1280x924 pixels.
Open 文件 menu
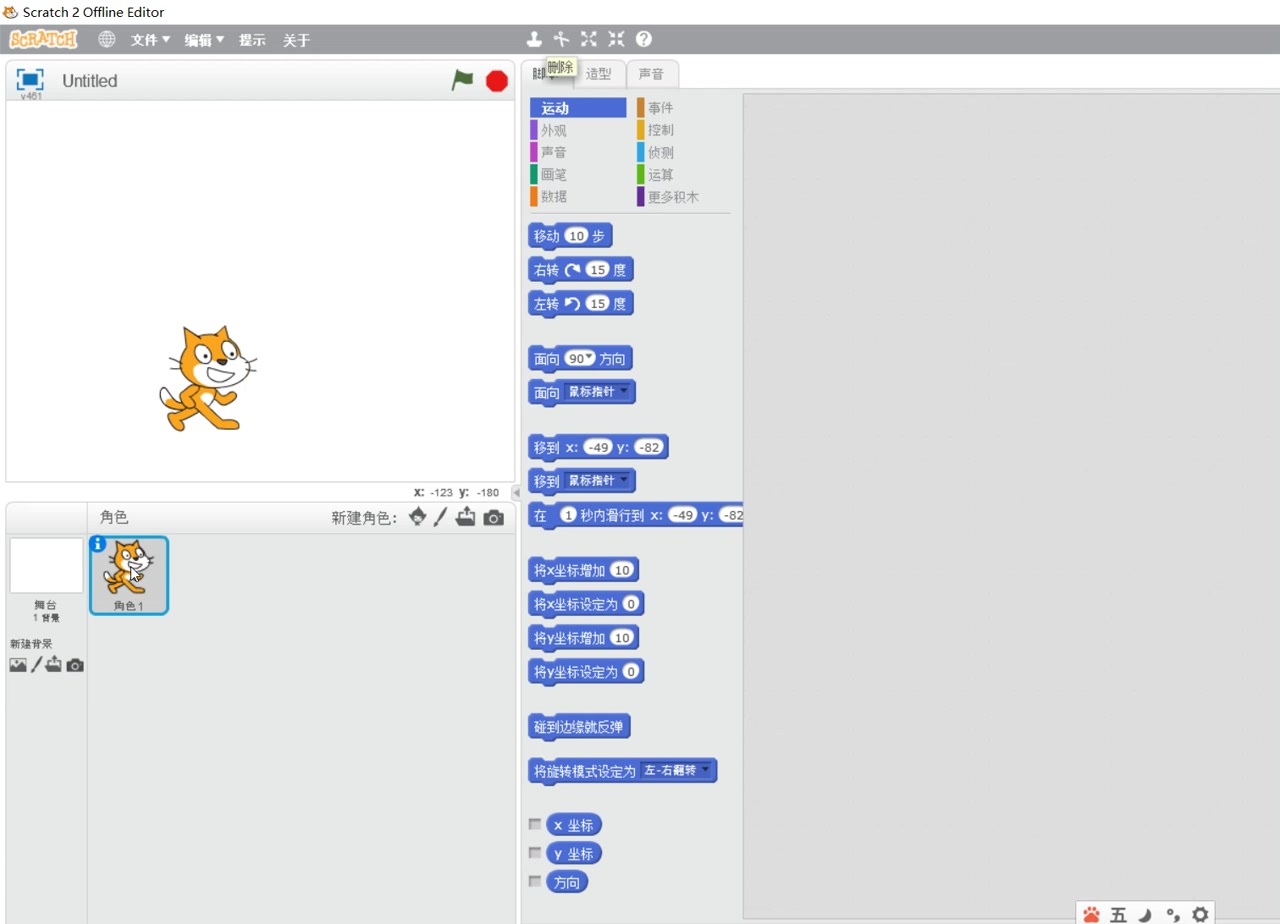tap(150, 40)
